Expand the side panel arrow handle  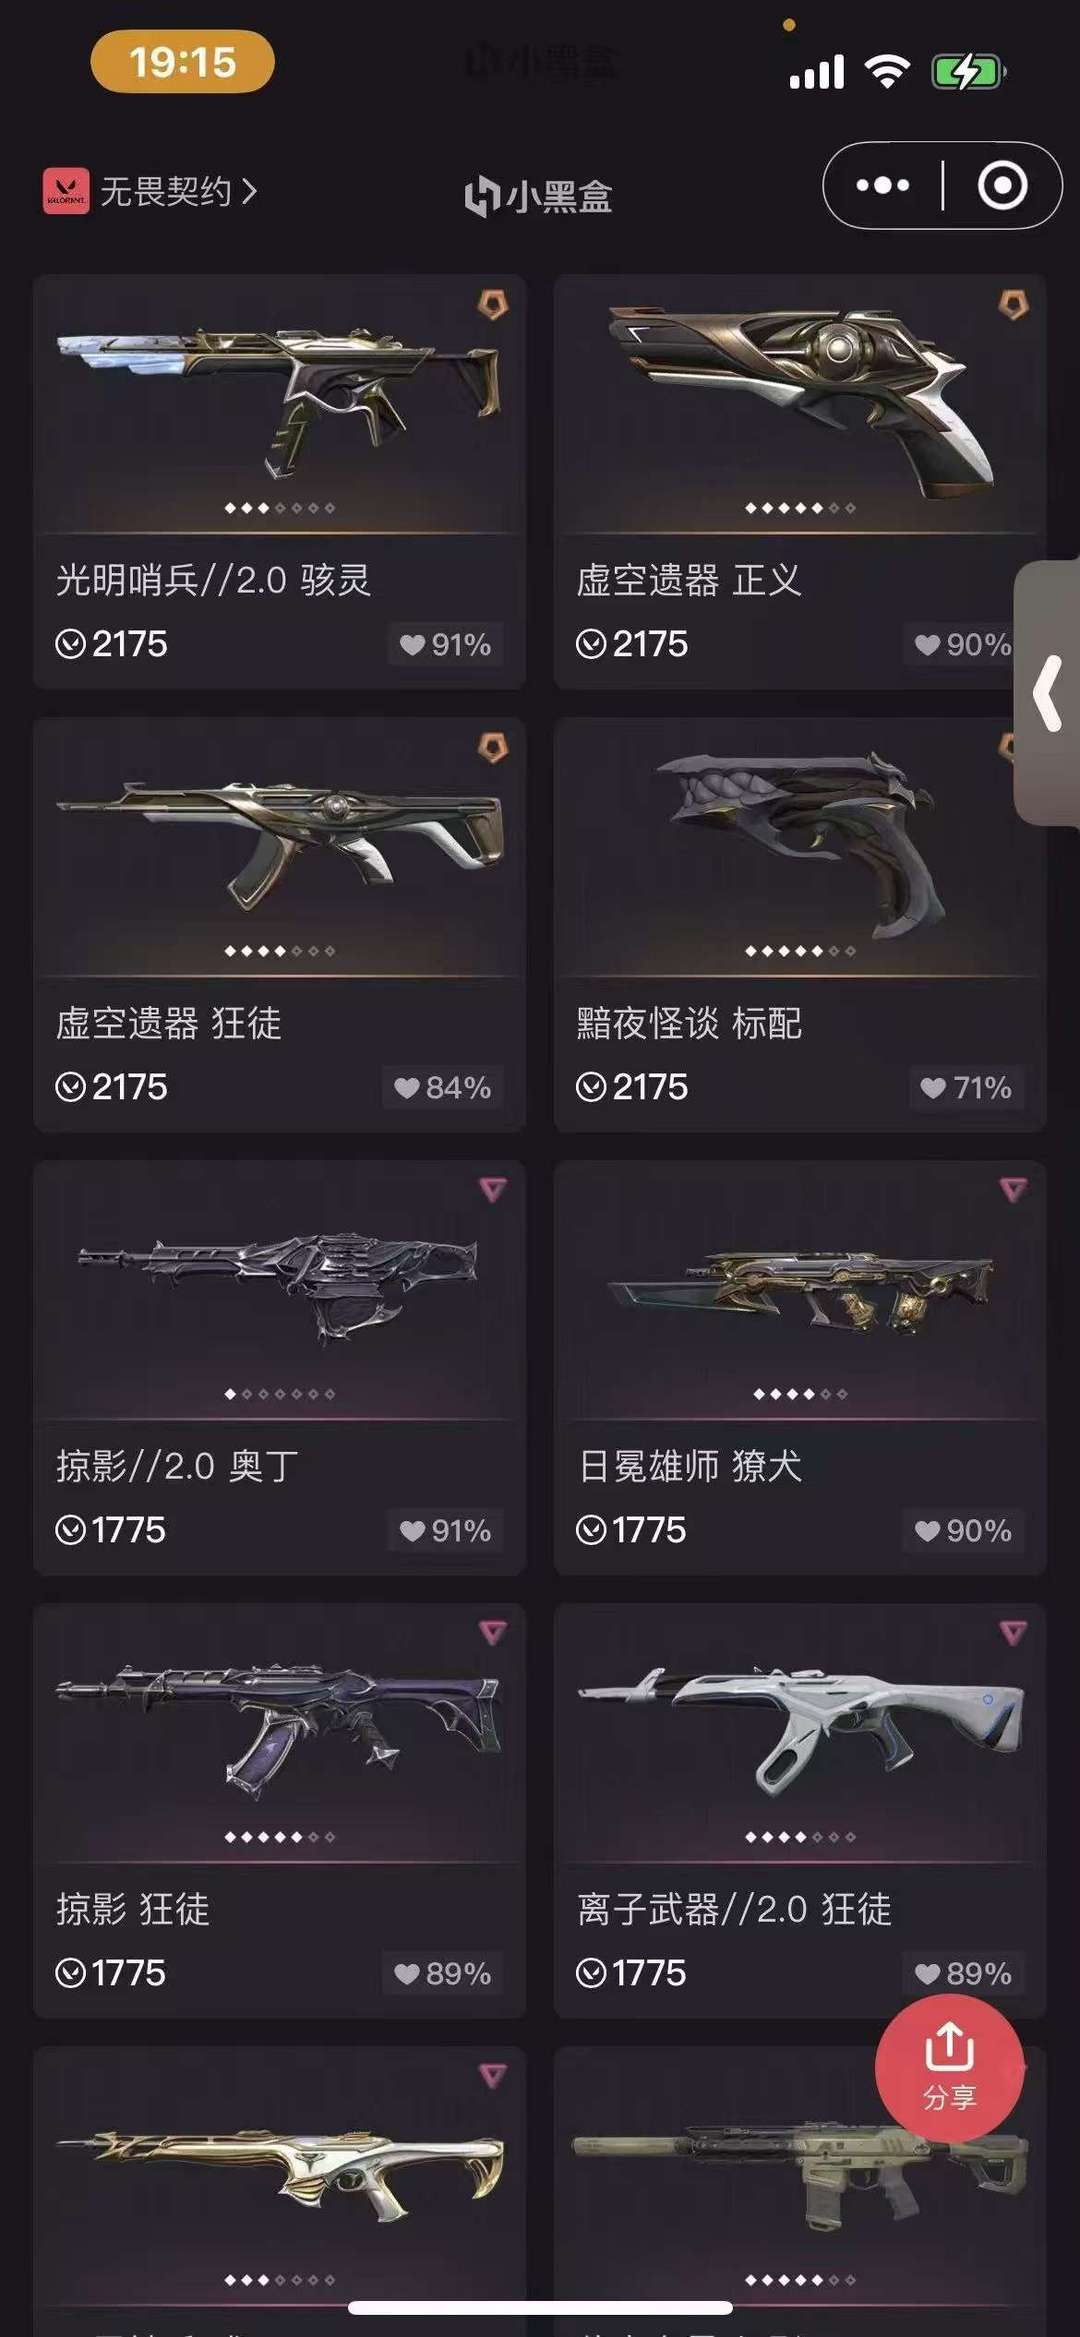tap(1047, 693)
